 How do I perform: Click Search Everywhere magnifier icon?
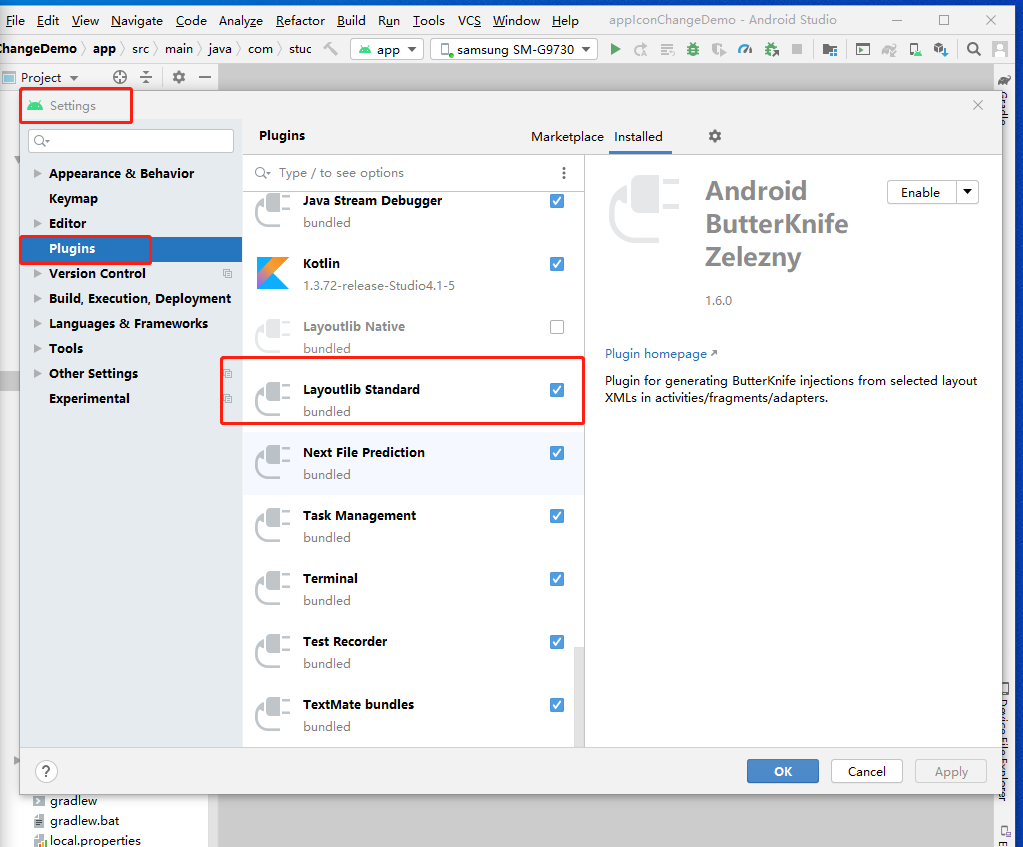973,49
